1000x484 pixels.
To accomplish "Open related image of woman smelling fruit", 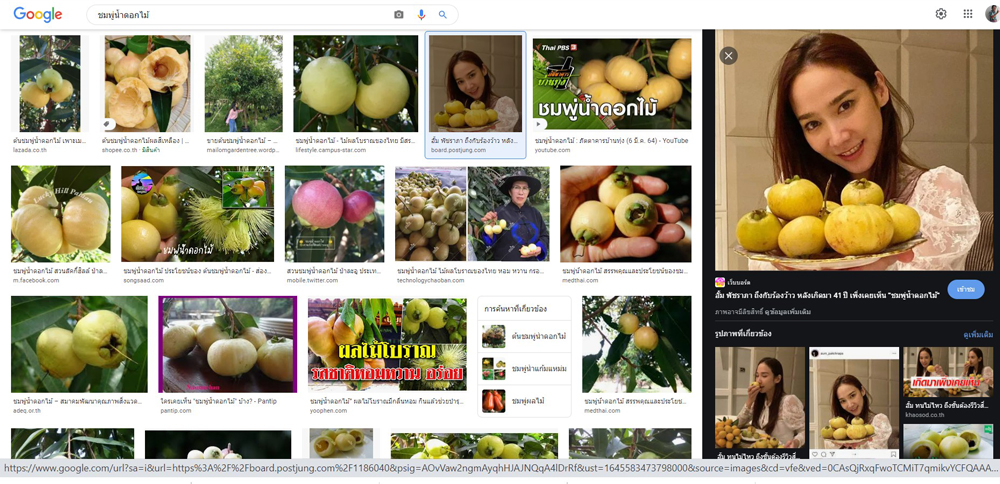I will 760,398.
